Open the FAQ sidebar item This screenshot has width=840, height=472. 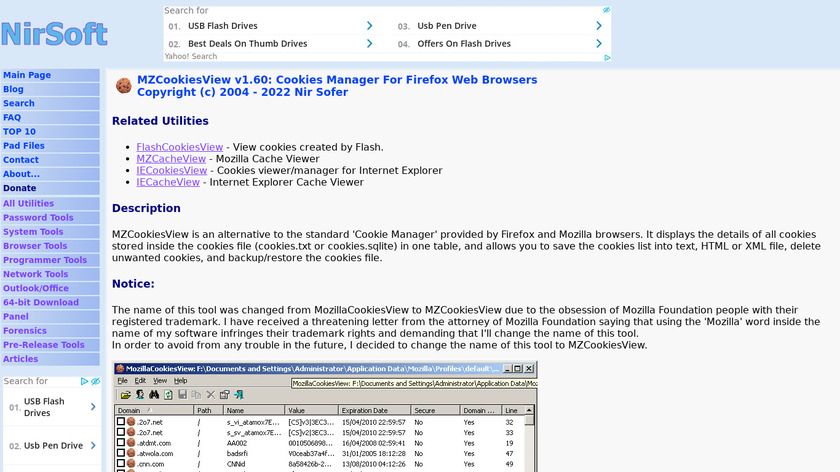pyautogui.click(x=50, y=117)
